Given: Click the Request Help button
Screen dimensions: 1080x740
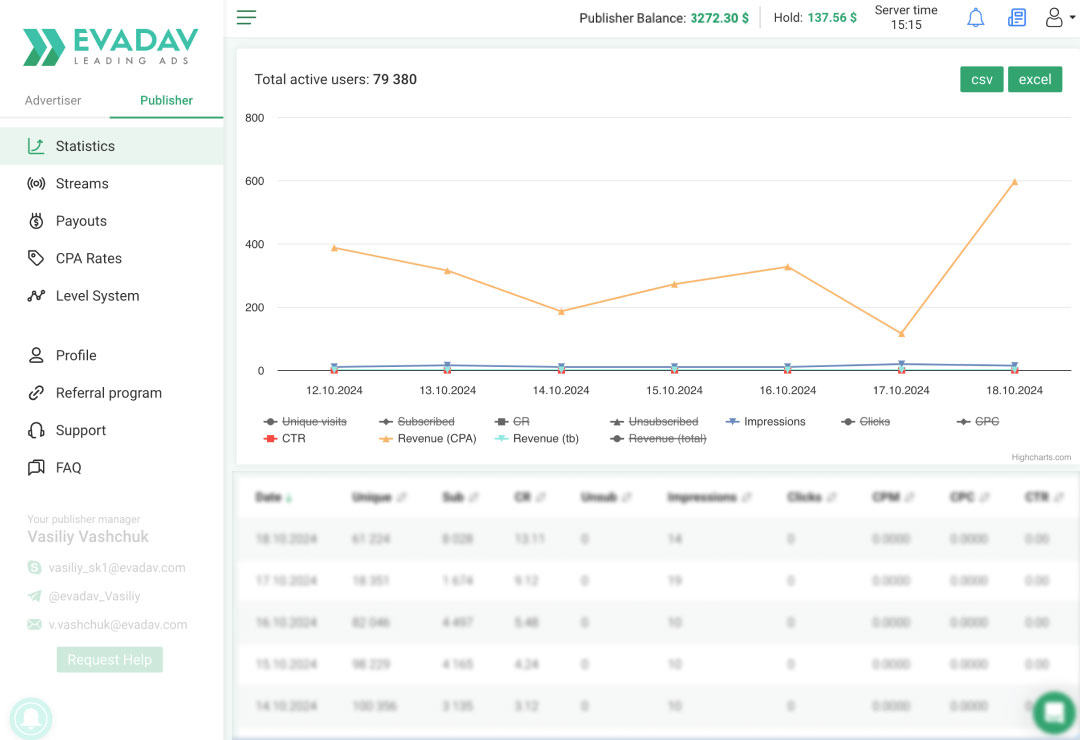Looking at the screenshot, I should click(x=109, y=659).
